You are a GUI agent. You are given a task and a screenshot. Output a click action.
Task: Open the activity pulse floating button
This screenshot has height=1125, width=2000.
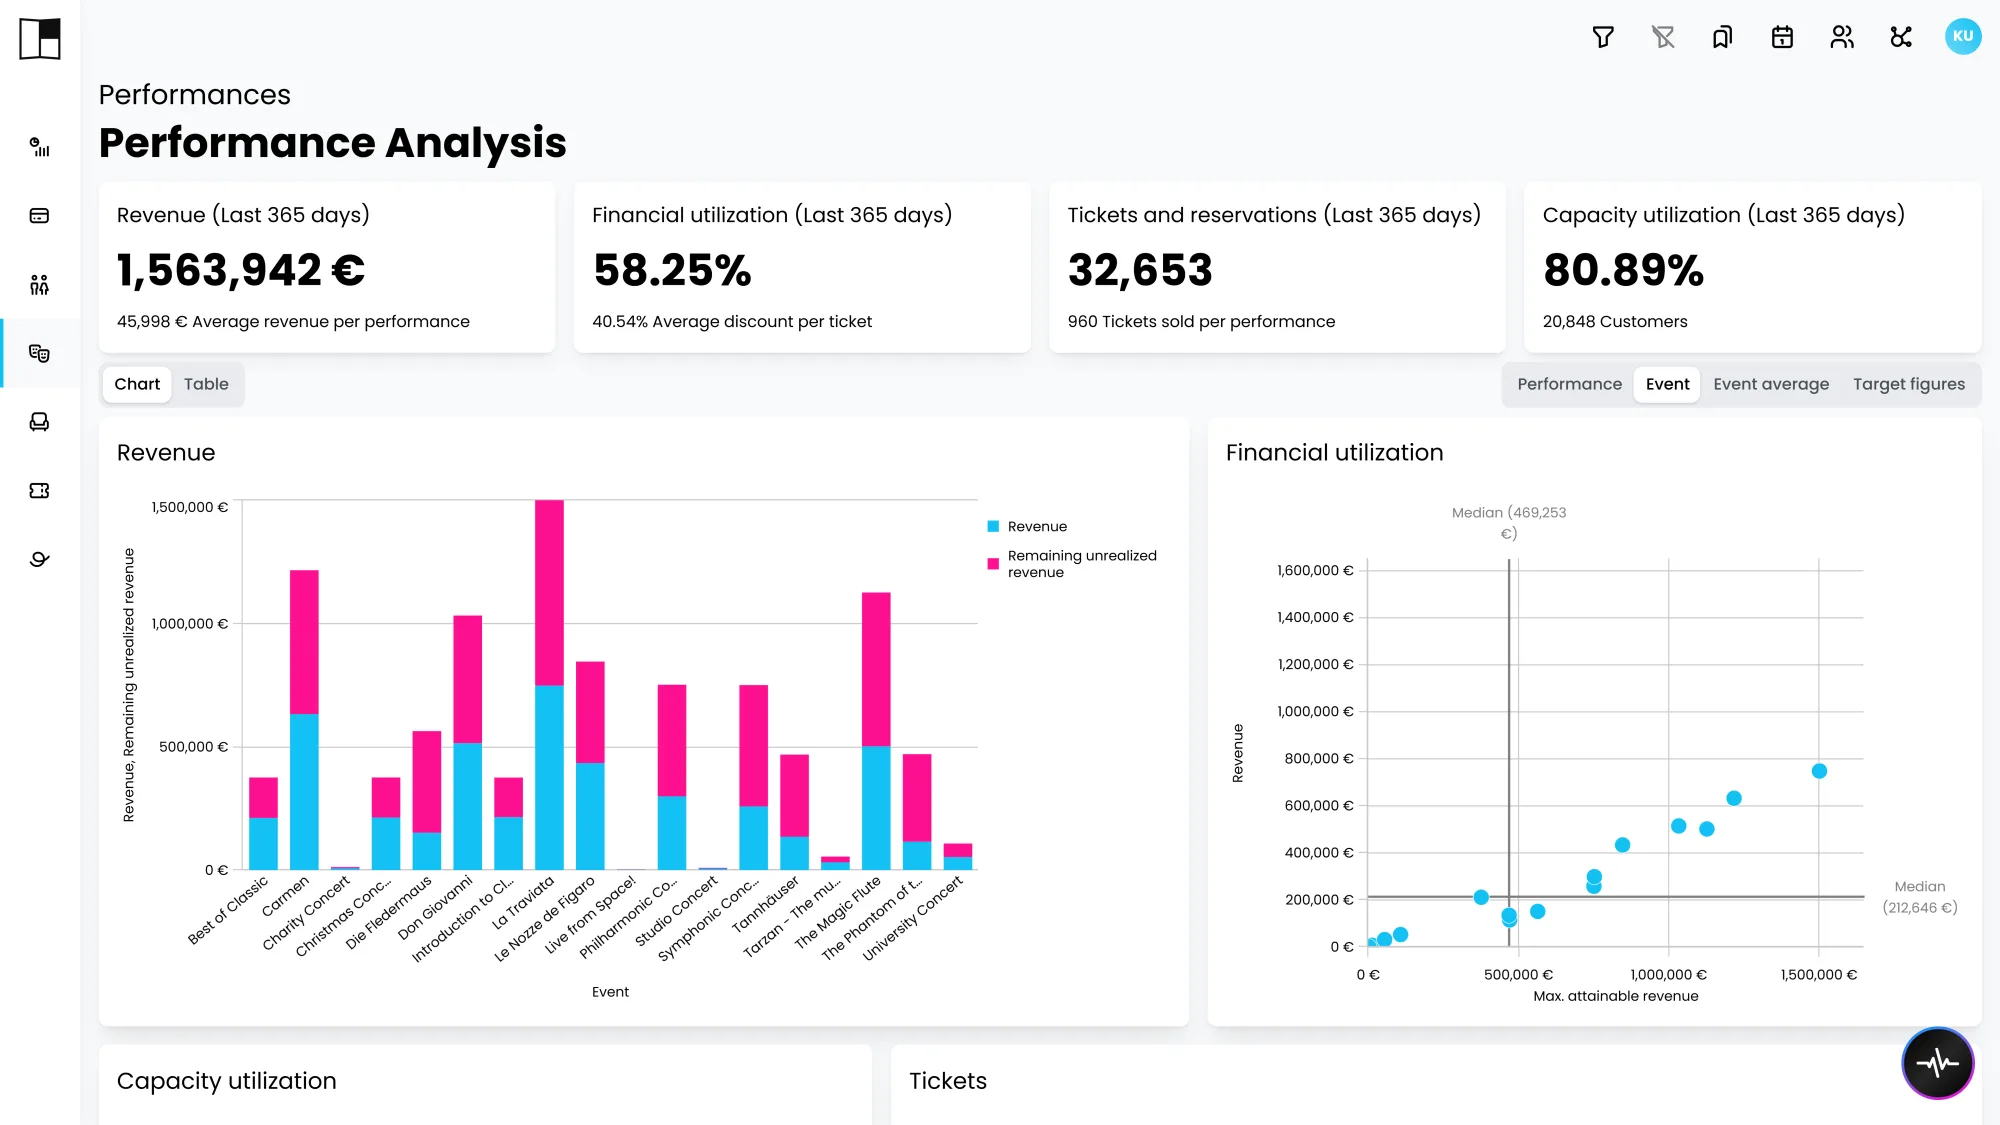pyautogui.click(x=1938, y=1062)
